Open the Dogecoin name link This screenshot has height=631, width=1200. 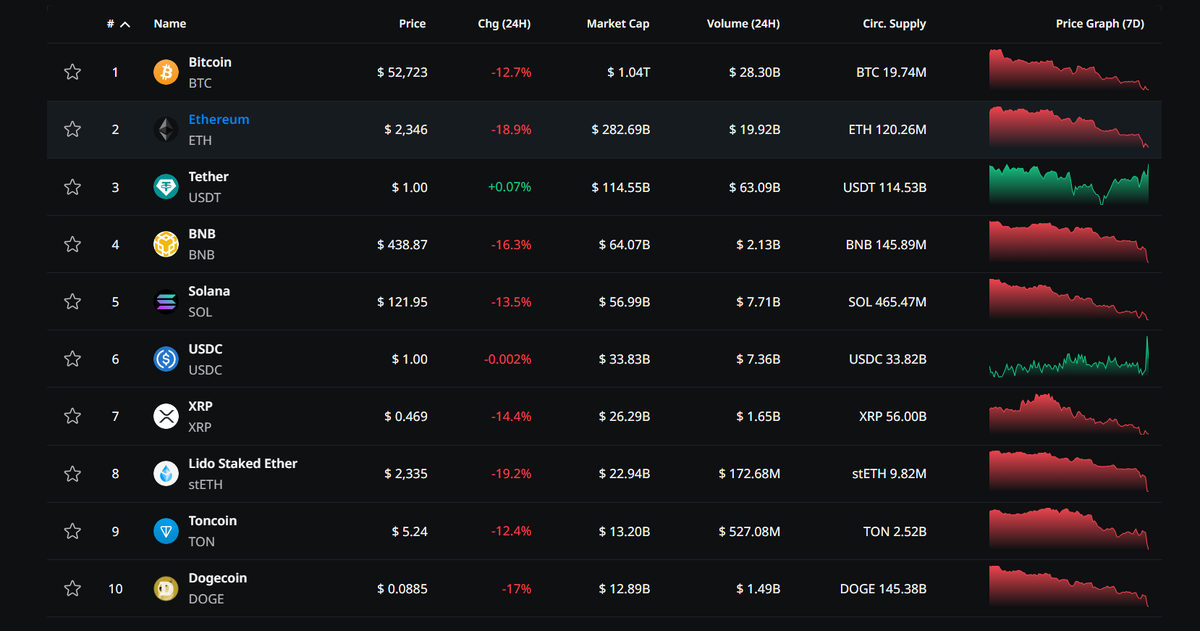click(x=217, y=578)
